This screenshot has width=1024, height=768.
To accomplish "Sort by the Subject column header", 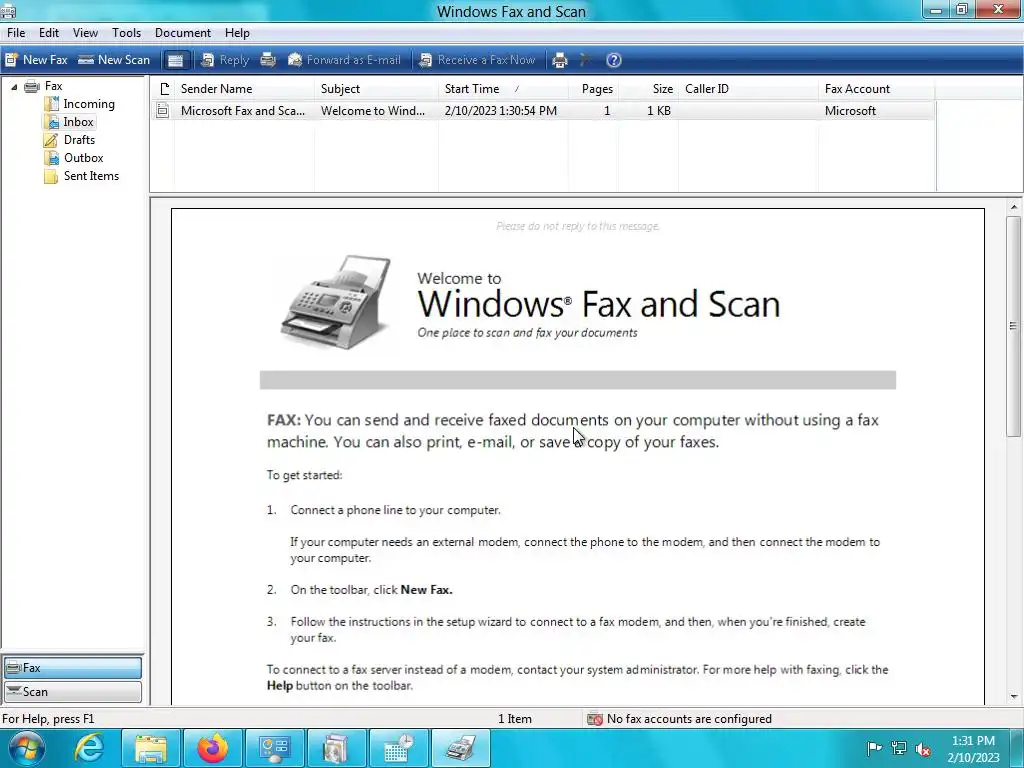I will [377, 89].
